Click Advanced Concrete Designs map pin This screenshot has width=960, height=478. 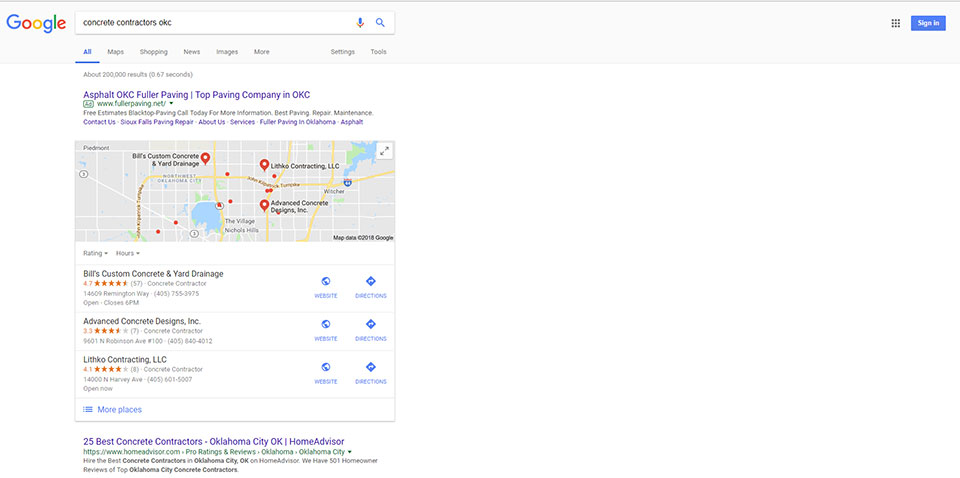tap(264, 206)
